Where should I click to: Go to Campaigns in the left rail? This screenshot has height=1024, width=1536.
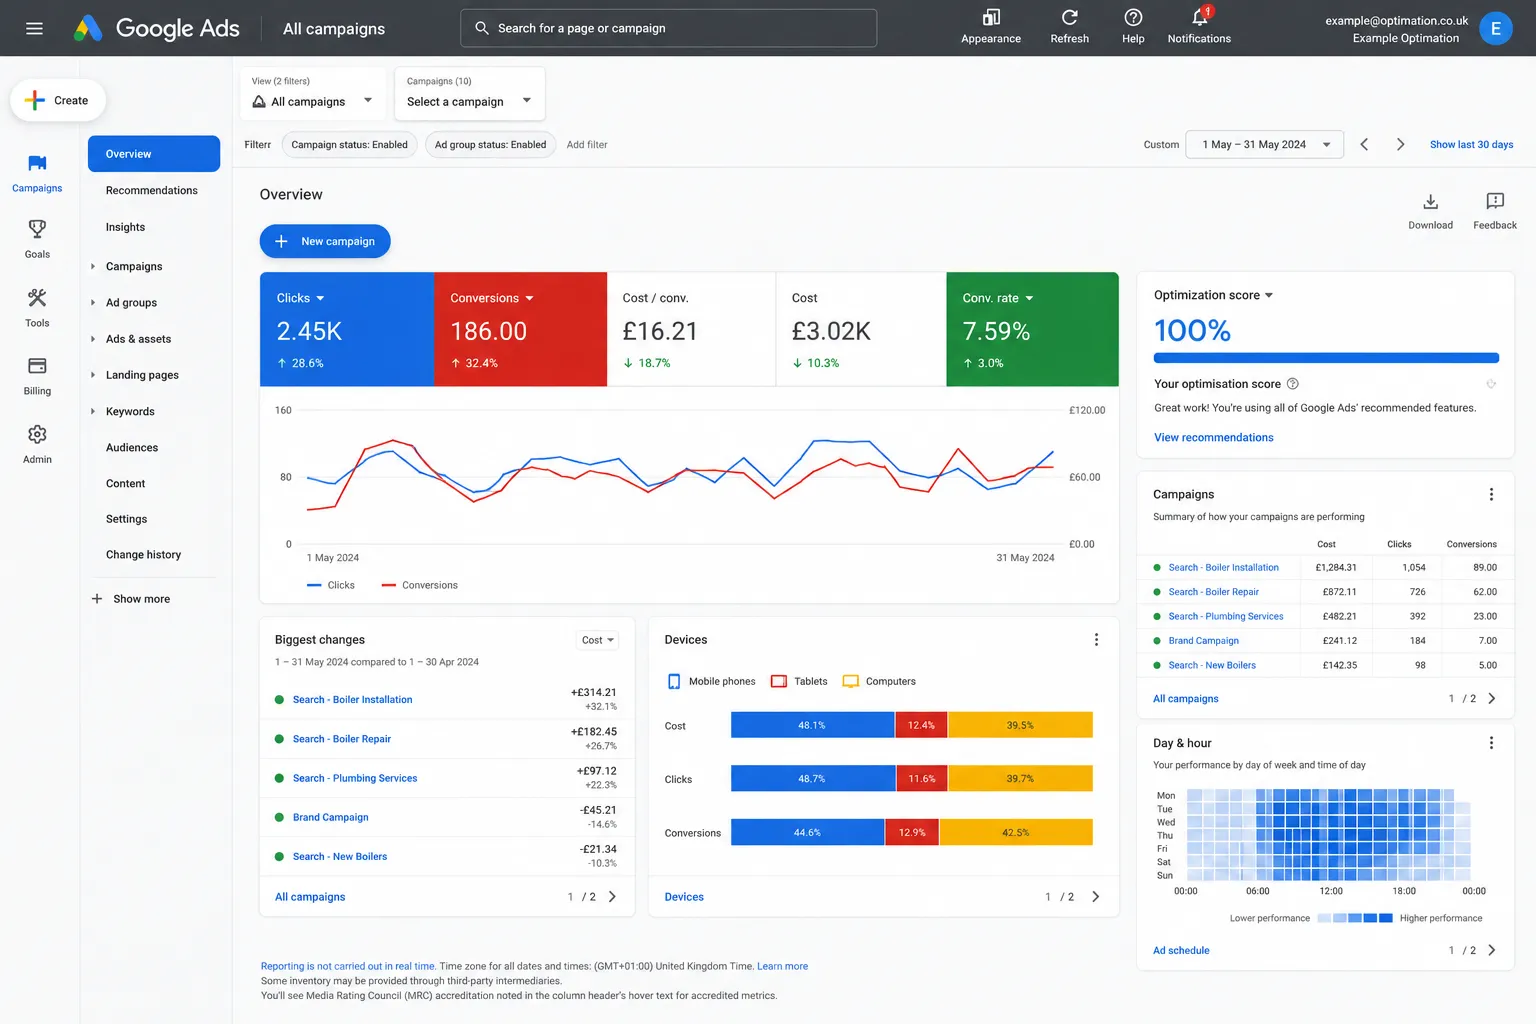pyautogui.click(x=37, y=173)
